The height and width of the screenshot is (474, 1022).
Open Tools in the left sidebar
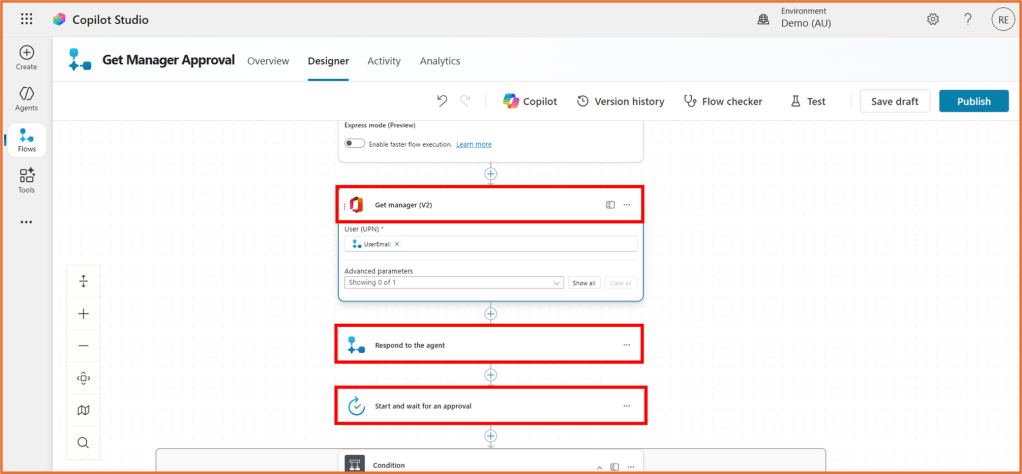pos(27,181)
